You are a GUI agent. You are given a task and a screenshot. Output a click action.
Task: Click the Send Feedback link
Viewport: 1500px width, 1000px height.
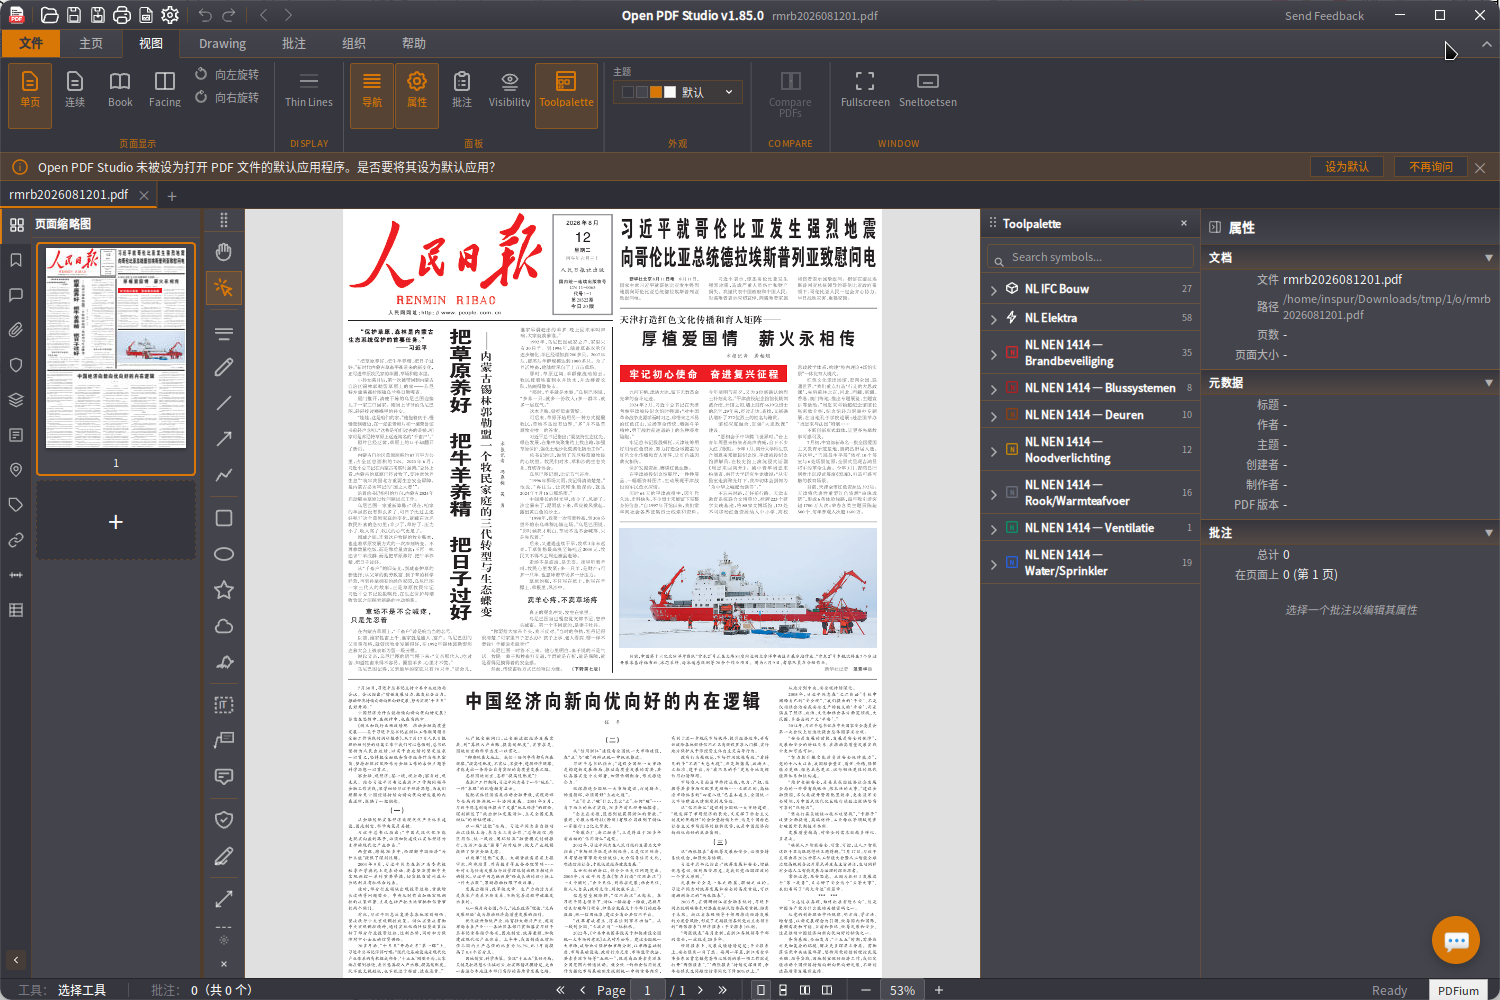click(x=1324, y=16)
